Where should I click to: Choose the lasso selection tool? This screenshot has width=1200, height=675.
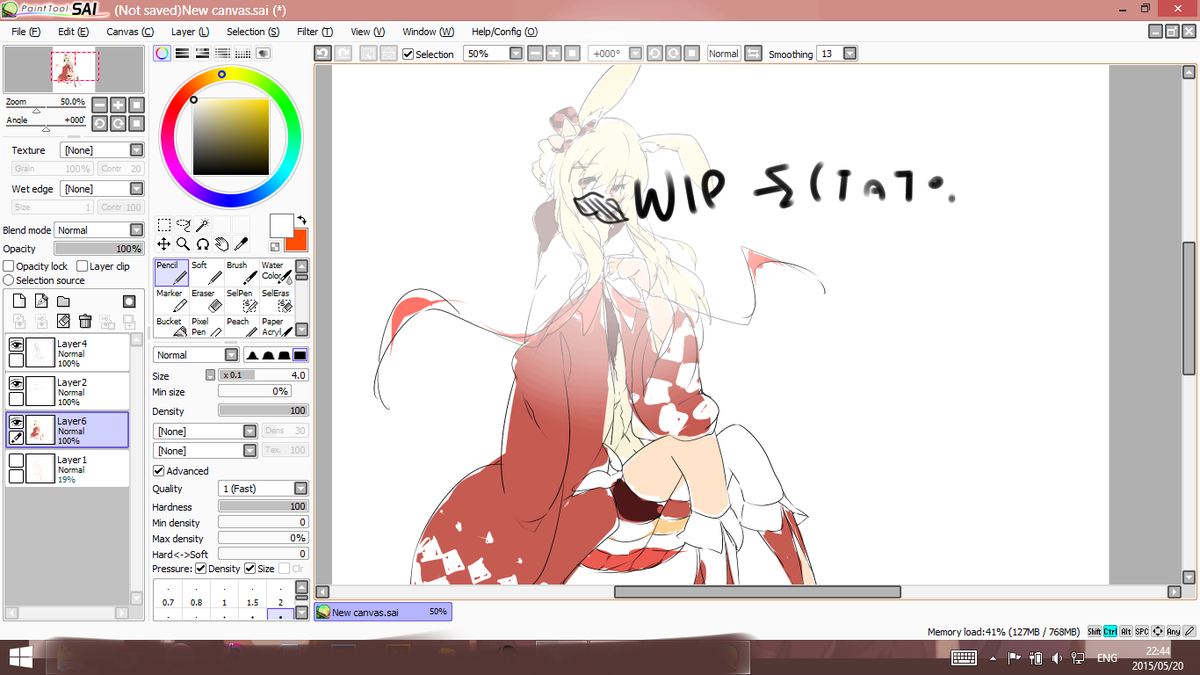[183, 225]
